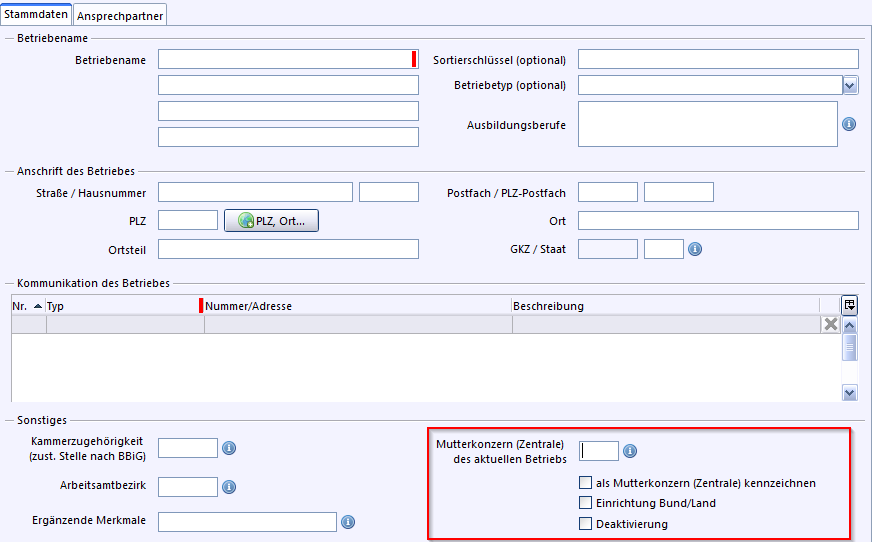Click info icon beside GKZ / Staat
The width and height of the screenshot is (872, 542).
(695, 248)
